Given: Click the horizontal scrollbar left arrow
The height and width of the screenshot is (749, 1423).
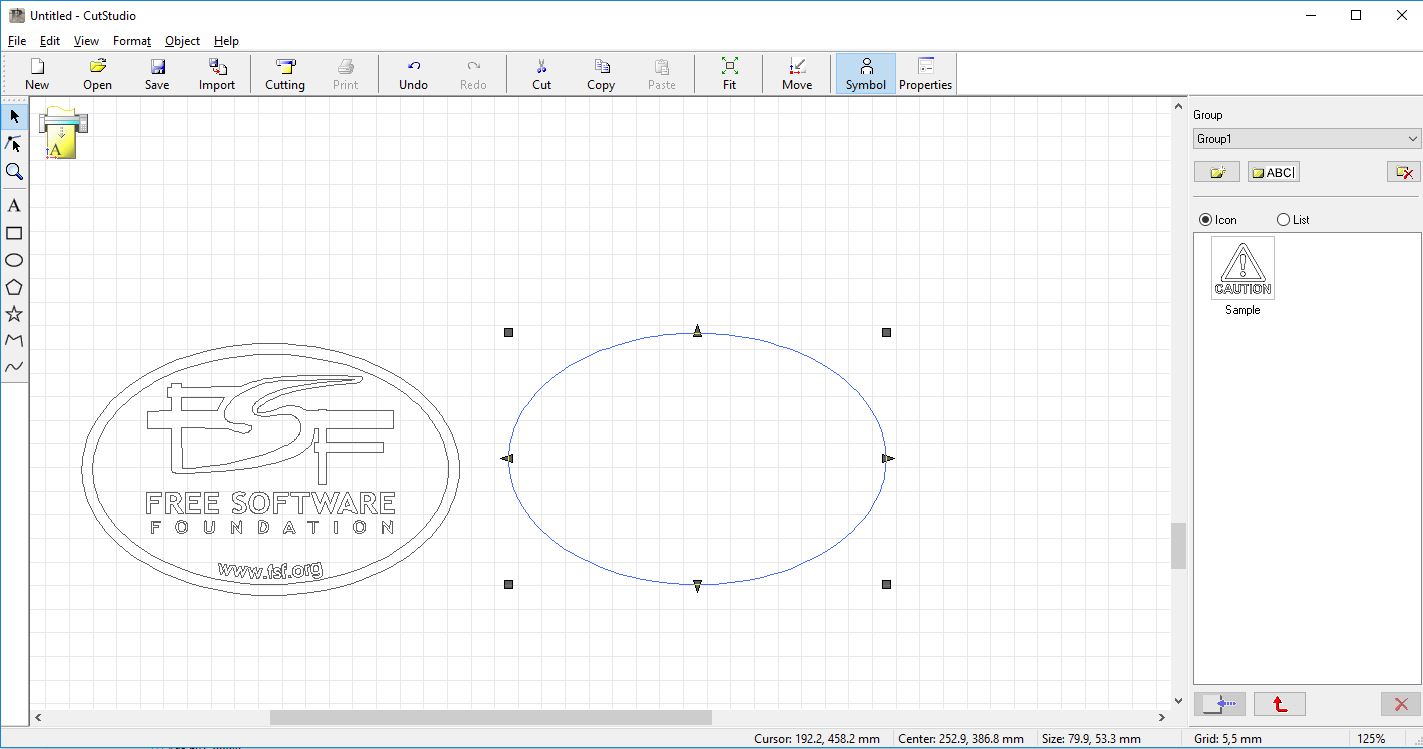Looking at the screenshot, I should (x=38, y=717).
